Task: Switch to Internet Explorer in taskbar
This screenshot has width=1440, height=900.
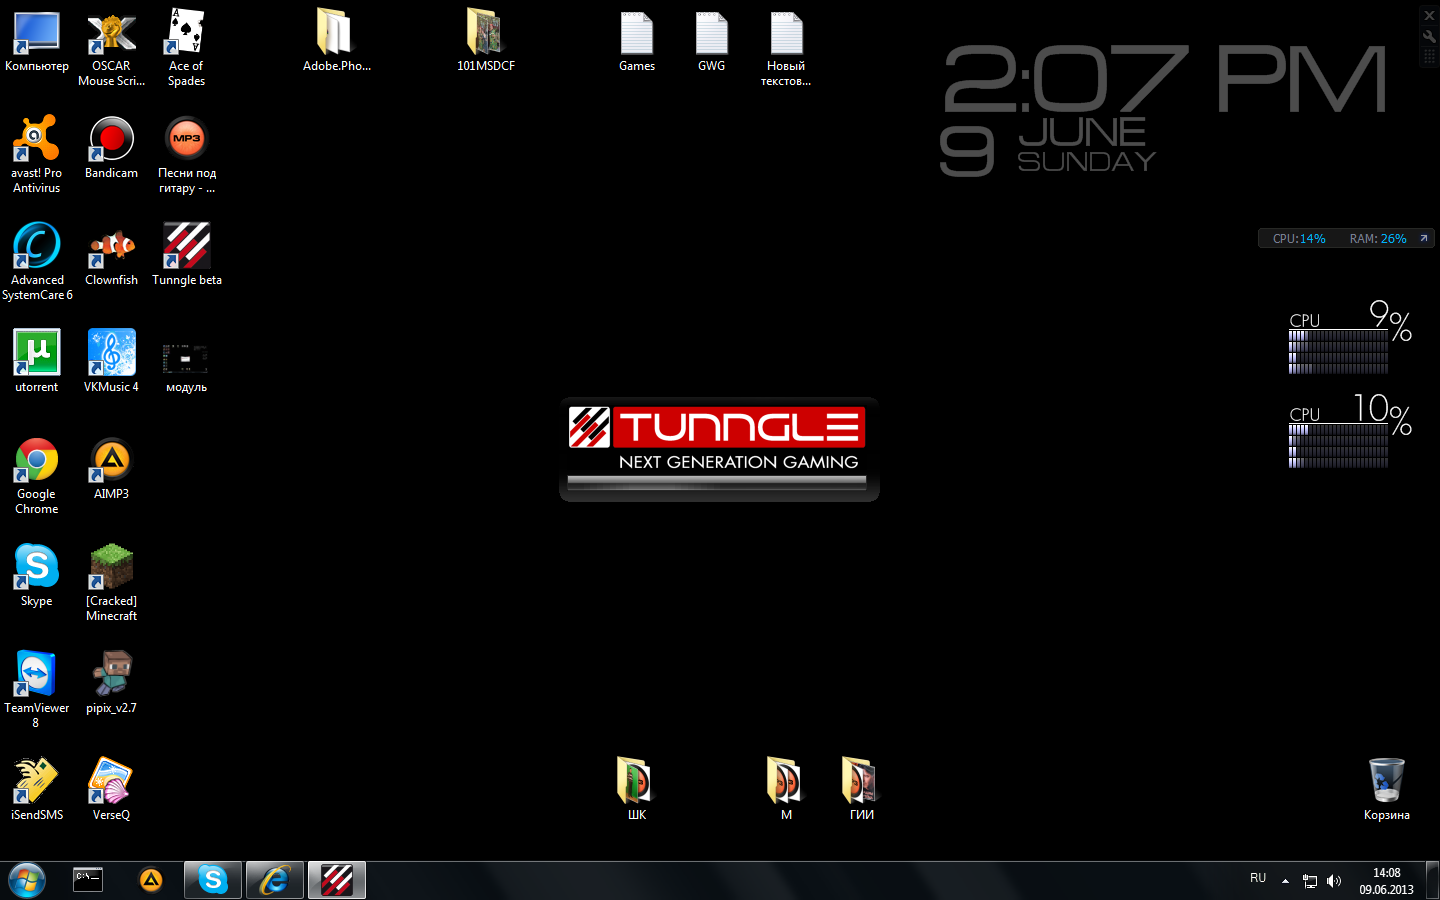Action: [275, 880]
